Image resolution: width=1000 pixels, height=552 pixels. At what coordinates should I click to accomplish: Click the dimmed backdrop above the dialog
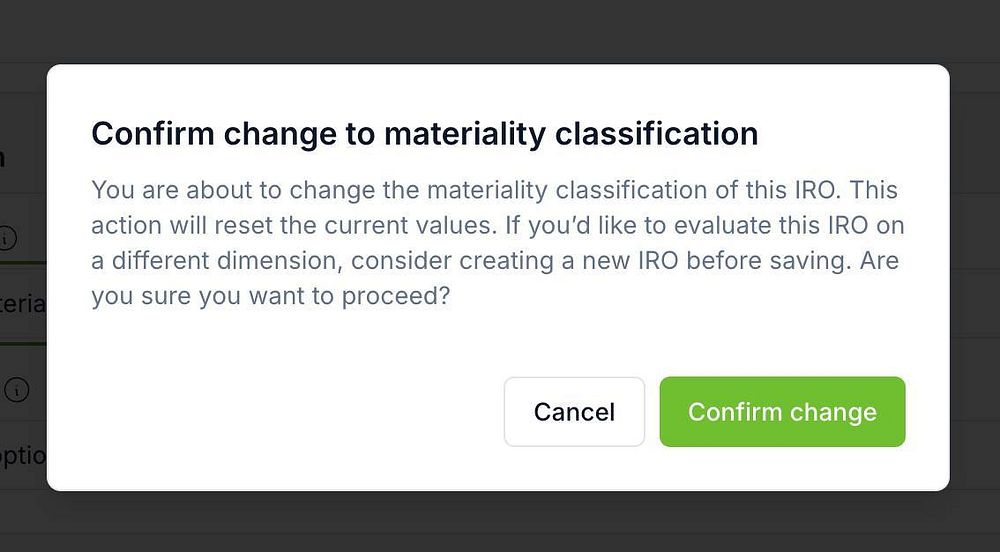(x=500, y=30)
